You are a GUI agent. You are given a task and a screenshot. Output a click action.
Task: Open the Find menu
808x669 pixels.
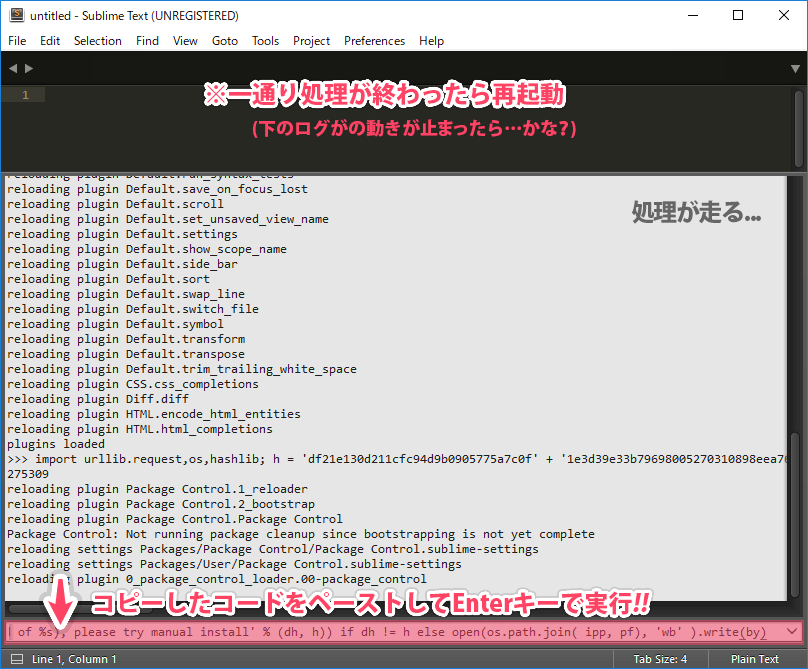pos(147,41)
